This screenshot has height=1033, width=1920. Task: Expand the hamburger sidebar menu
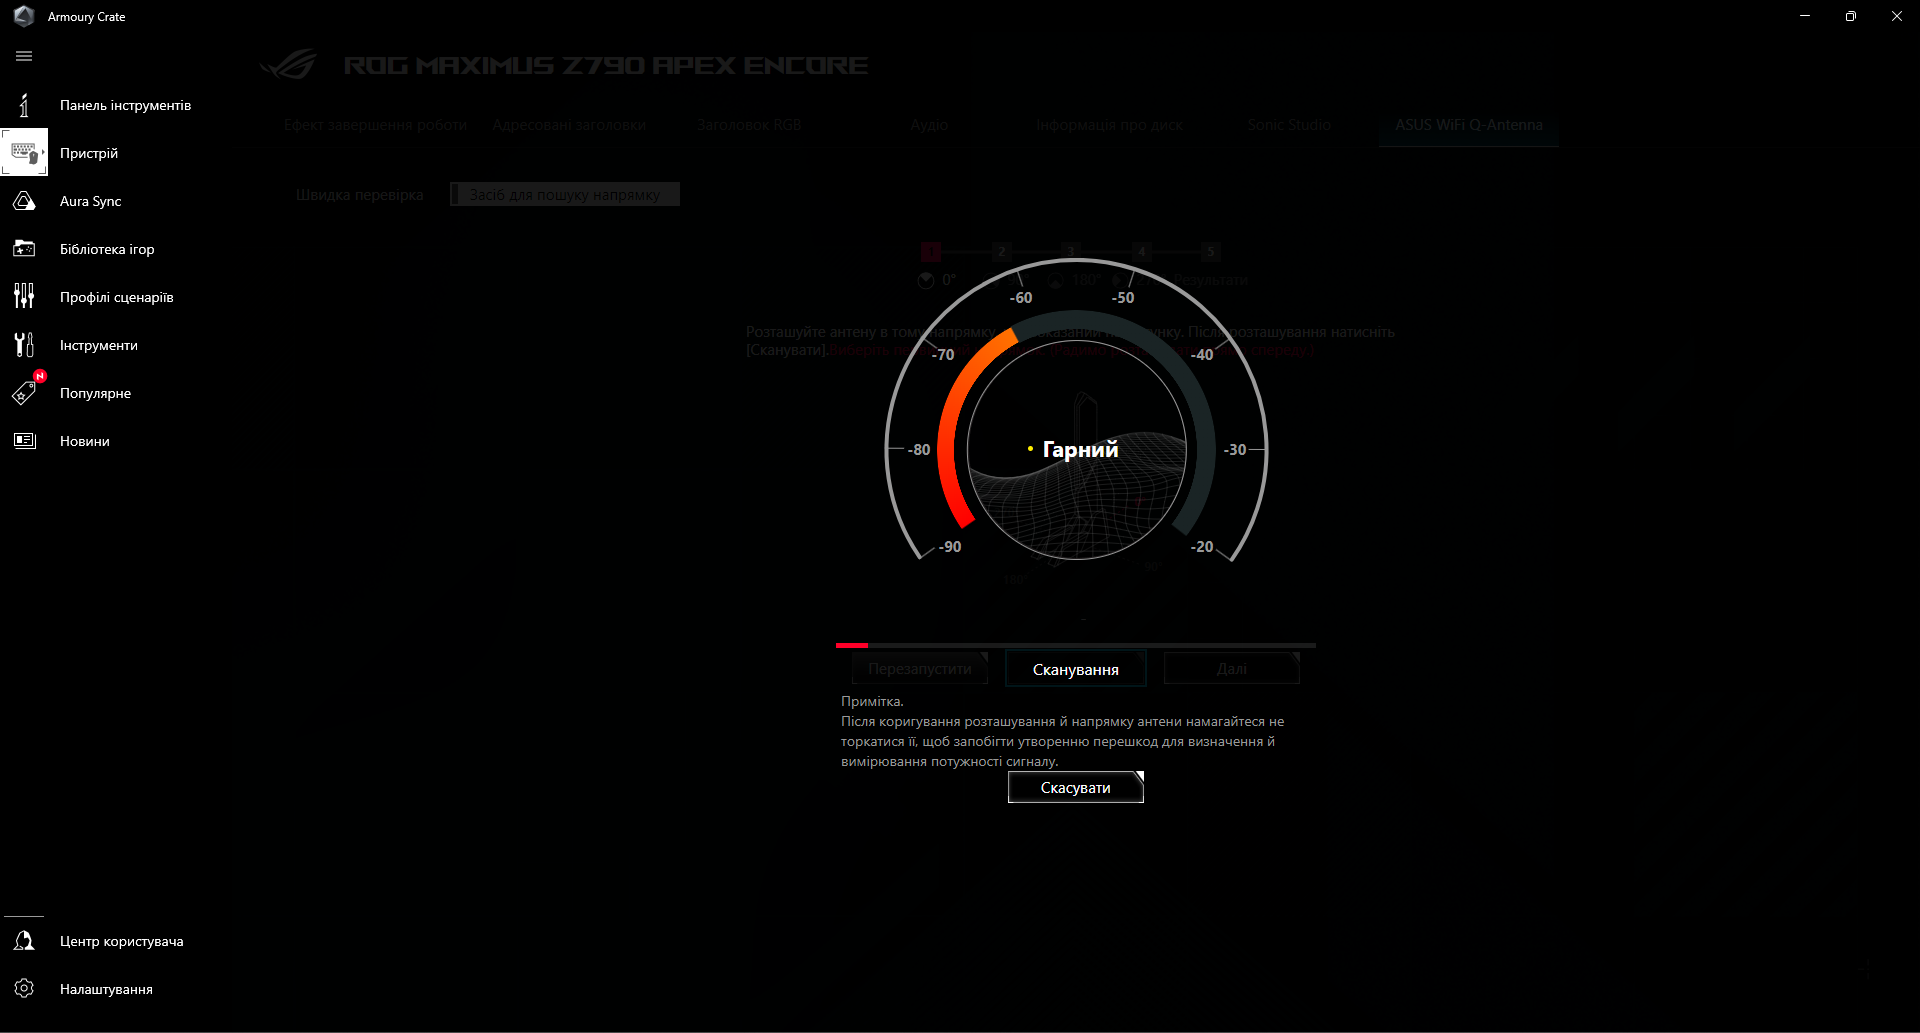(24, 56)
